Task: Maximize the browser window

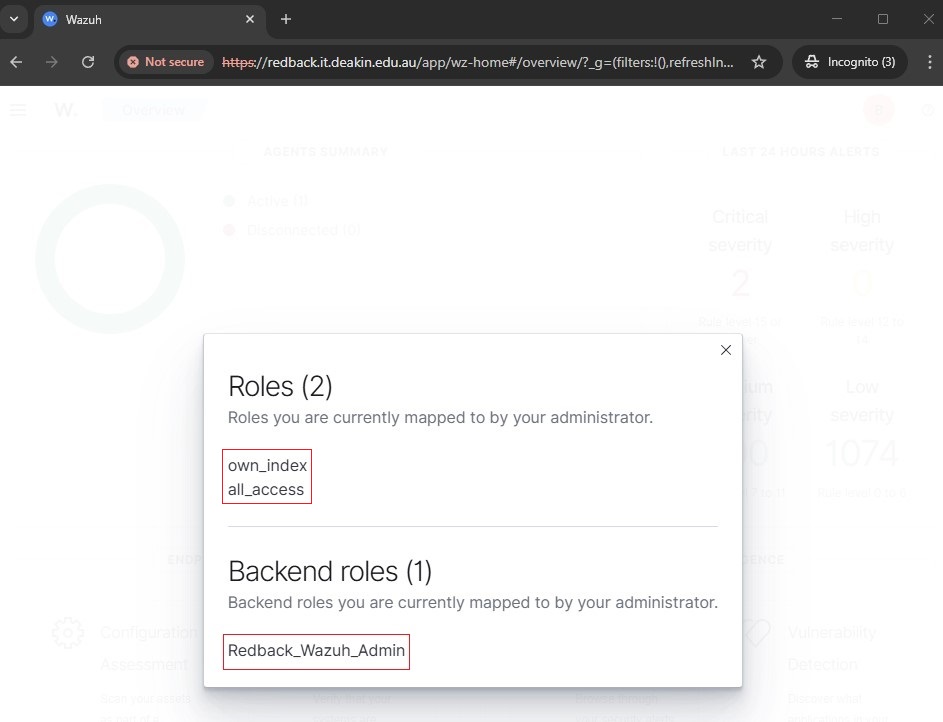Action: coord(883,19)
